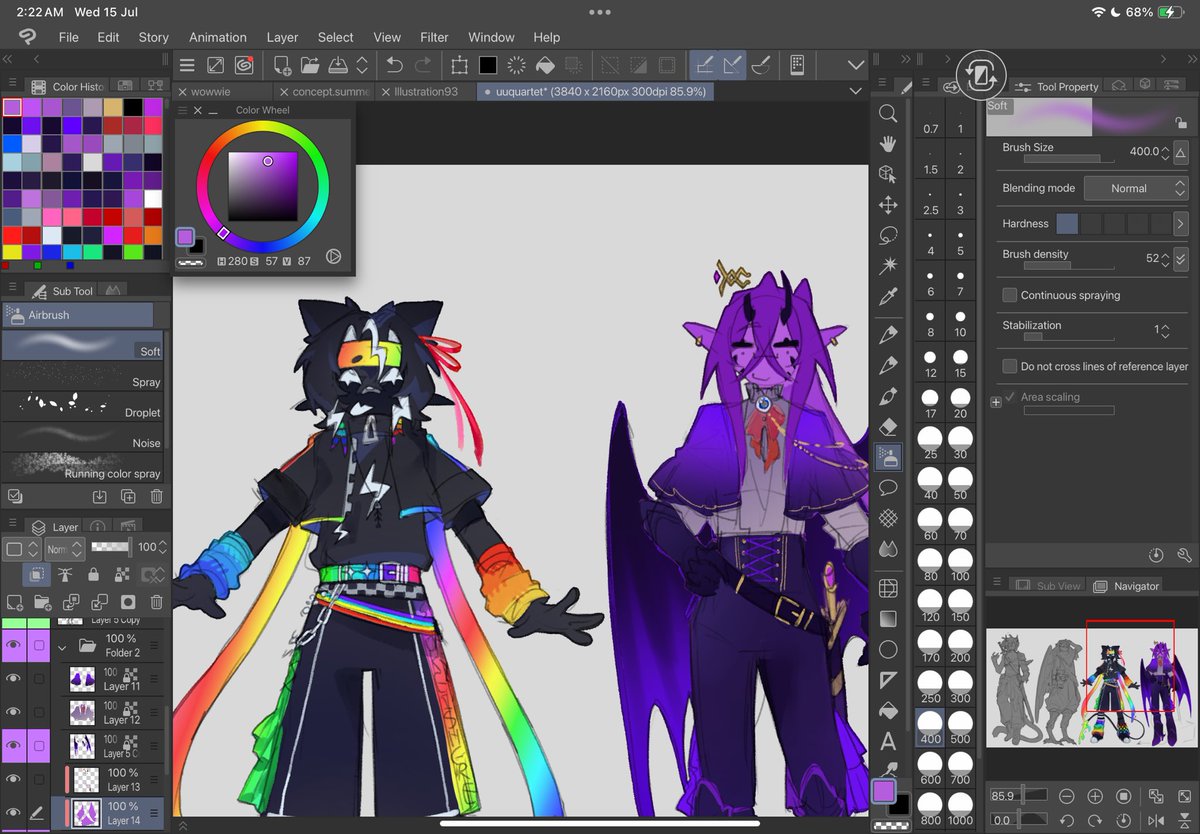The width and height of the screenshot is (1200, 834).
Task: Select the Text tool
Action: click(x=887, y=742)
